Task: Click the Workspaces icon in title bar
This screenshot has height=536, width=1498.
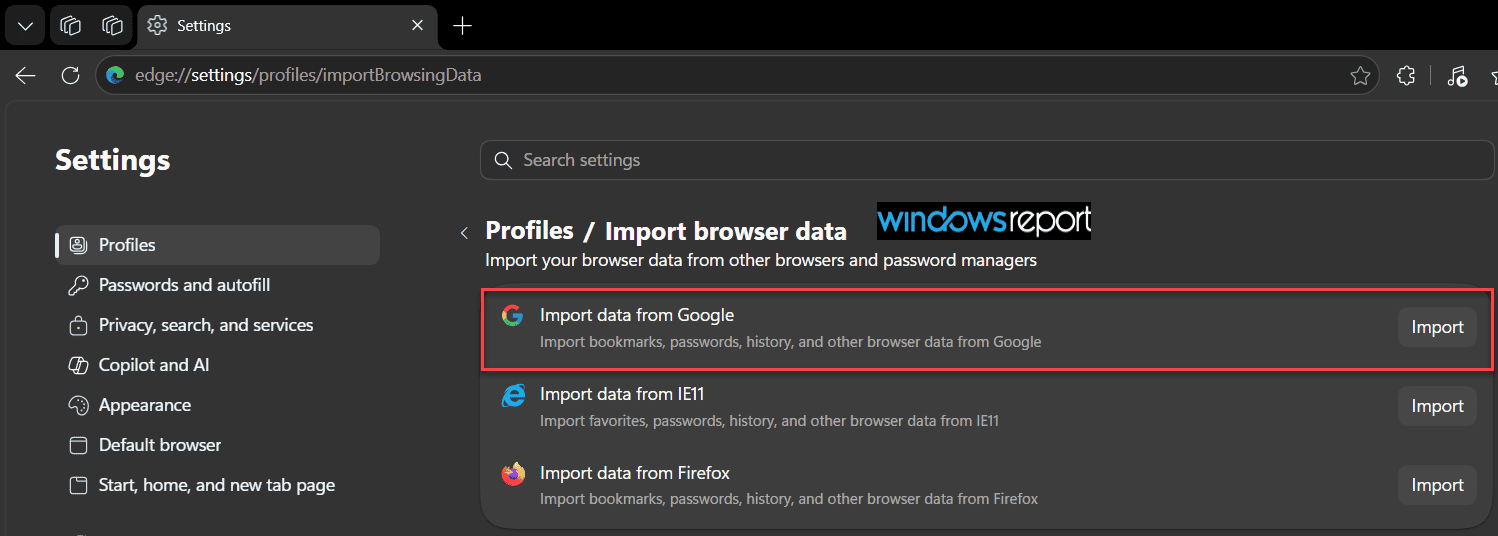Action: coord(70,26)
